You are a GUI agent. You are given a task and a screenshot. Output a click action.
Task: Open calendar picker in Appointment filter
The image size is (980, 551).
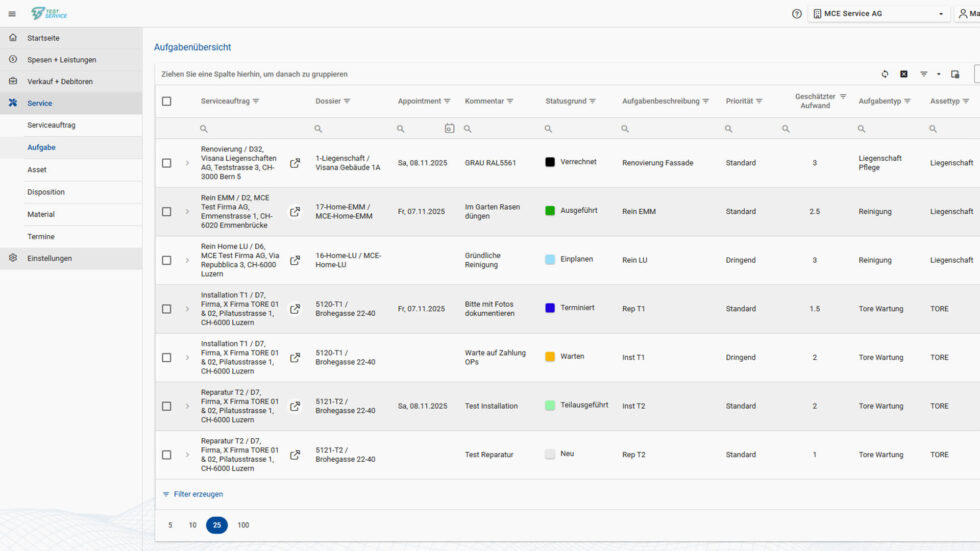pyautogui.click(x=449, y=129)
